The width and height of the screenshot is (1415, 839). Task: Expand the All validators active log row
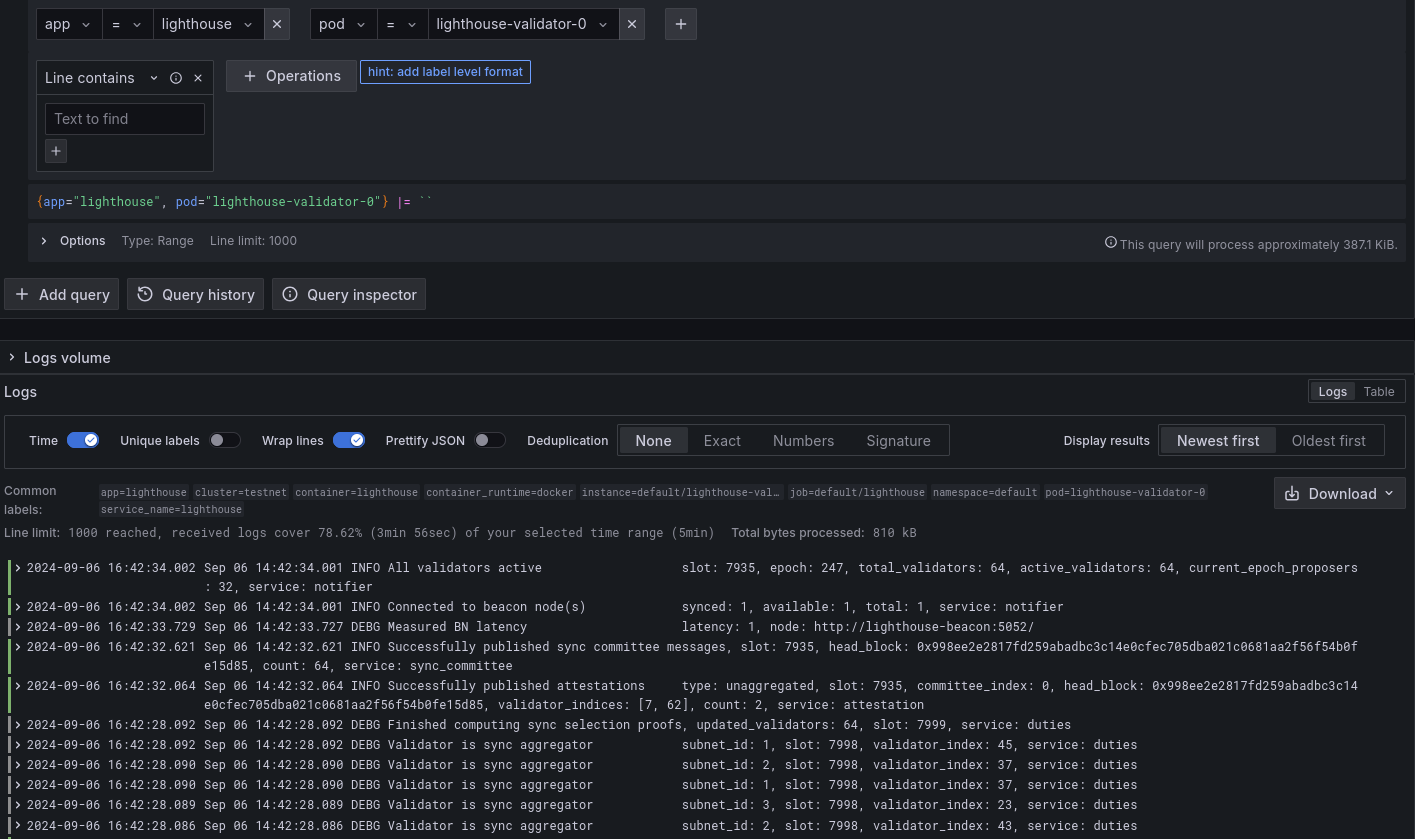click(18, 568)
